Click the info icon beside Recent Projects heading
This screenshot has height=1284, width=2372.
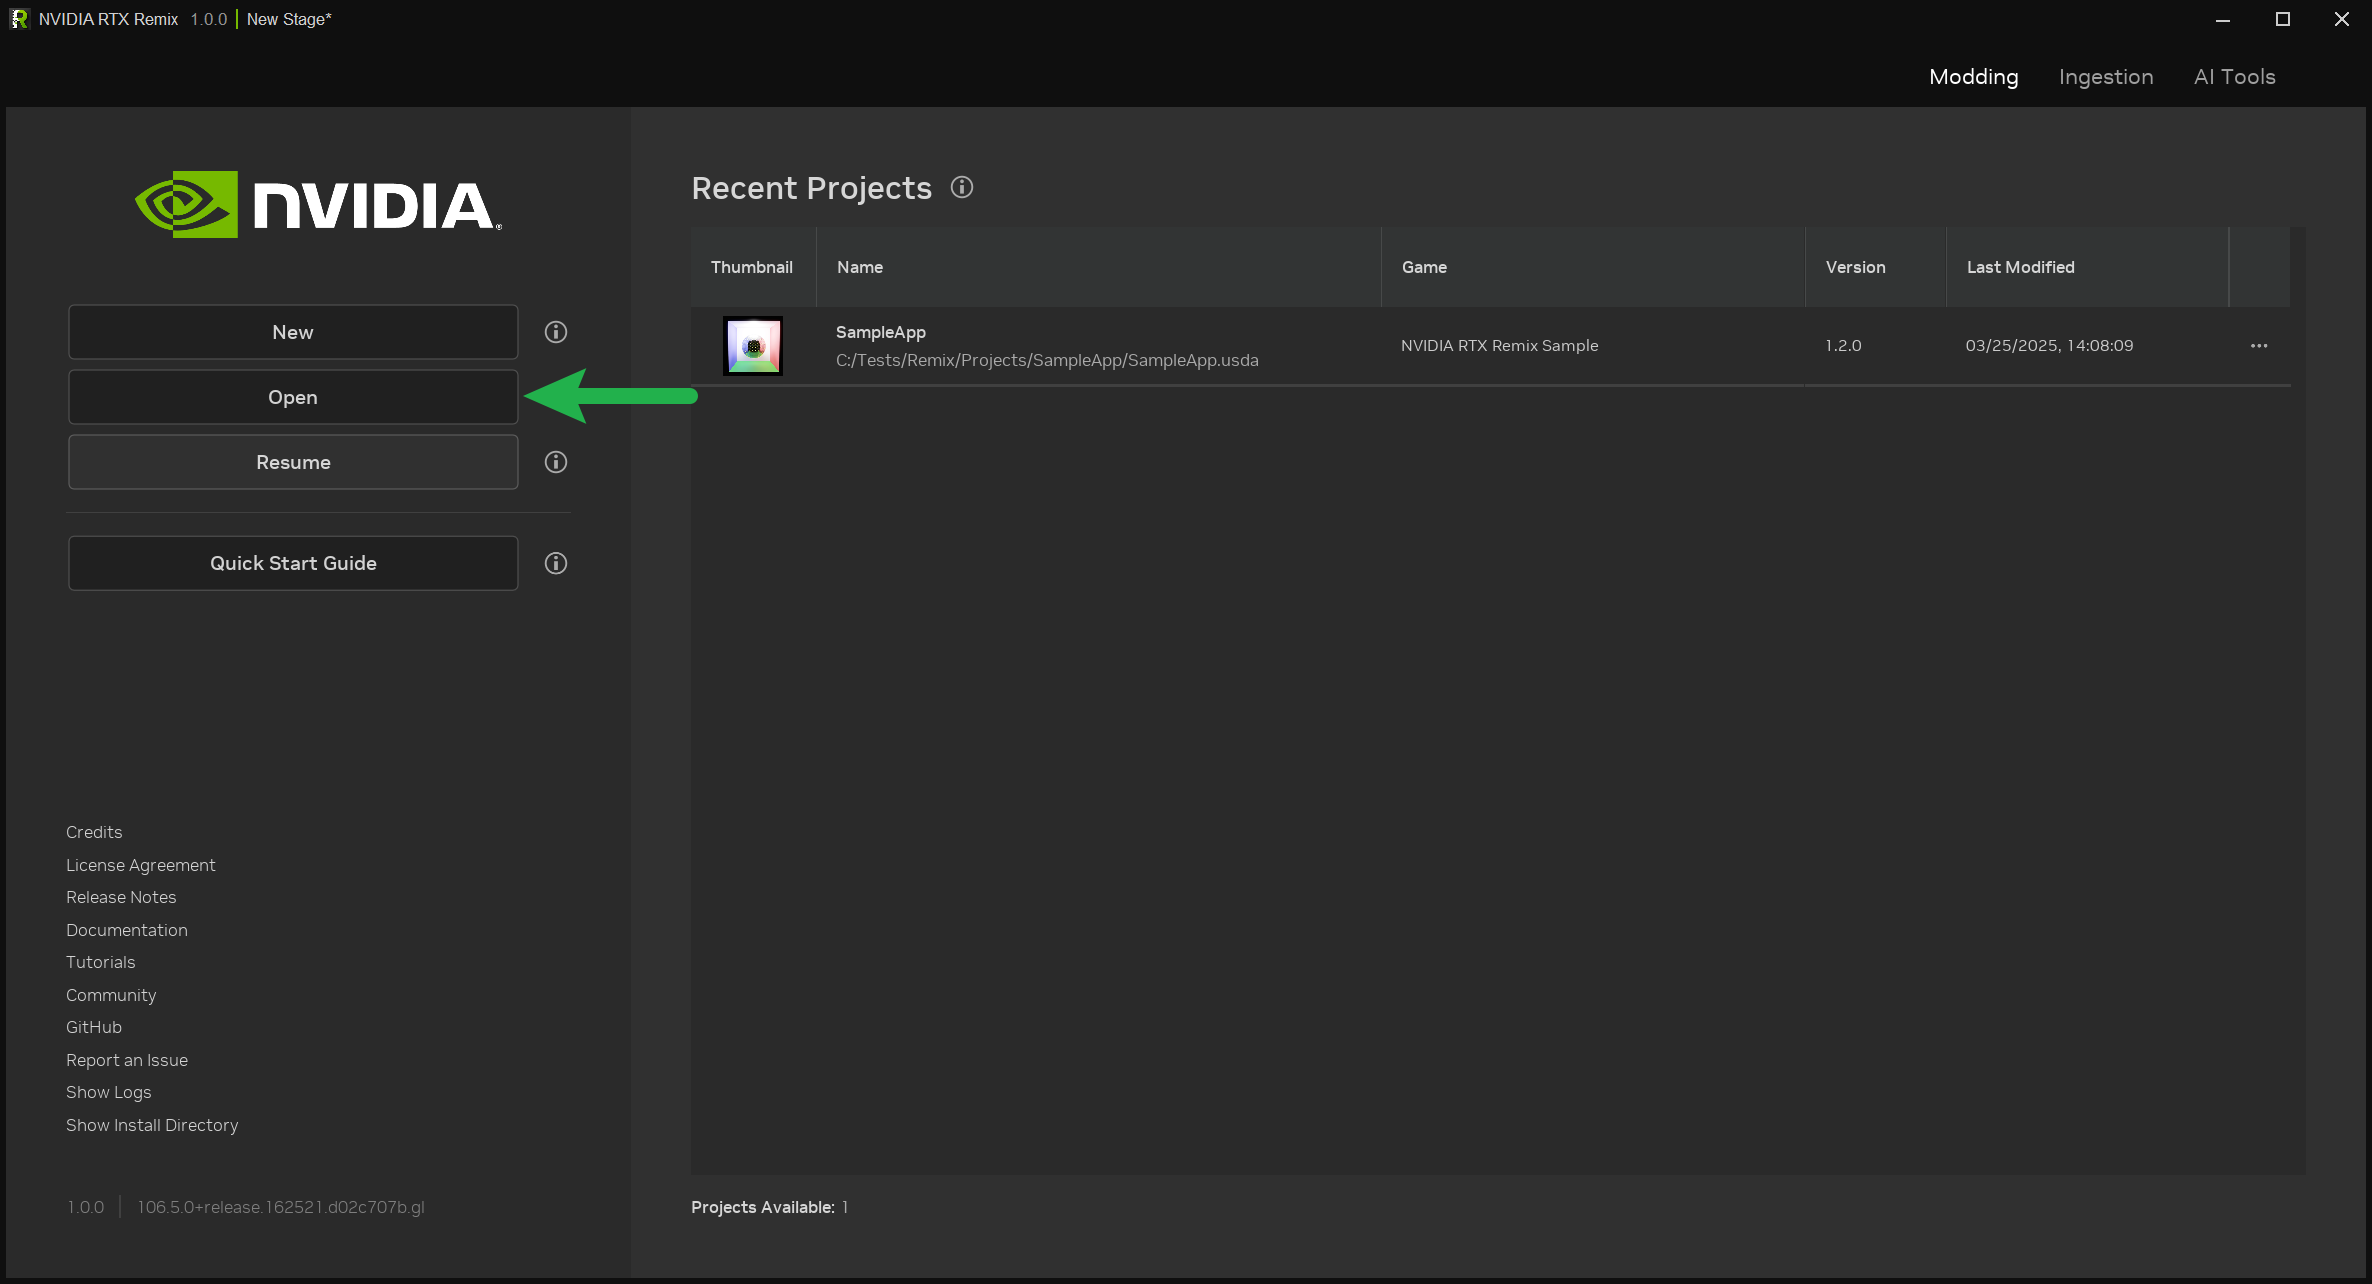click(x=961, y=188)
